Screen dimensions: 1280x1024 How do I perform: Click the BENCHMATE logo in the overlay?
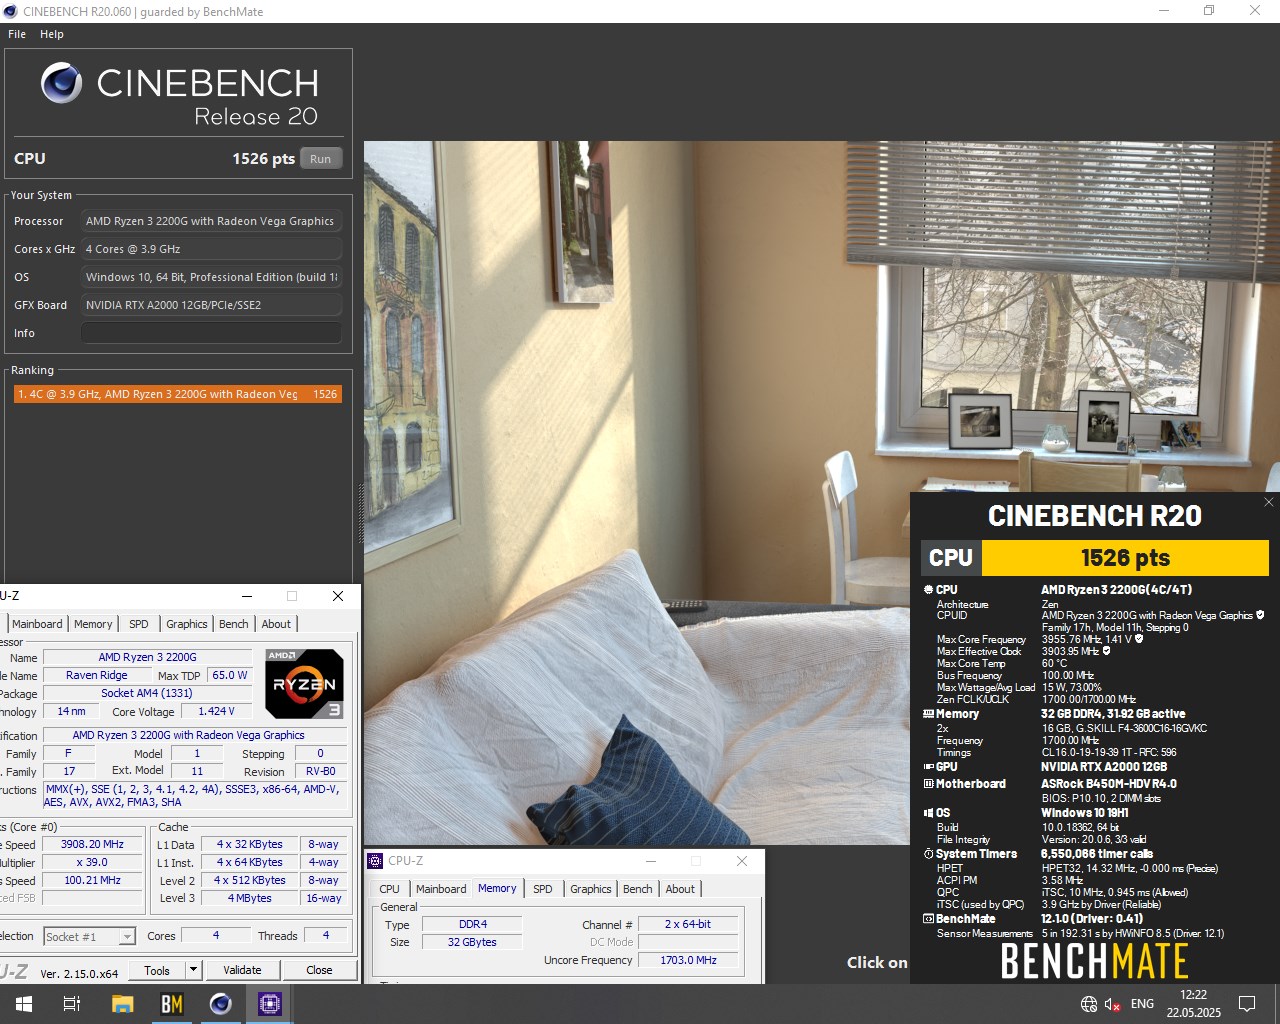(1094, 960)
